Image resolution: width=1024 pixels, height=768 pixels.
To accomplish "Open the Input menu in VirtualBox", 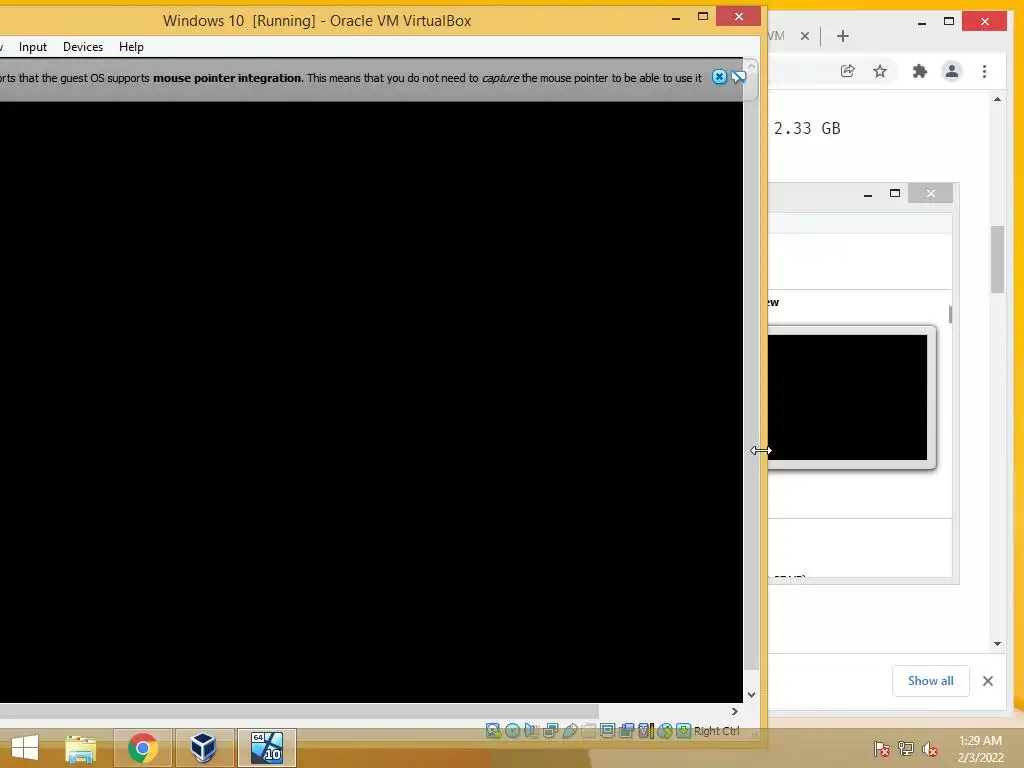I will pyautogui.click(x=33, y=47).
